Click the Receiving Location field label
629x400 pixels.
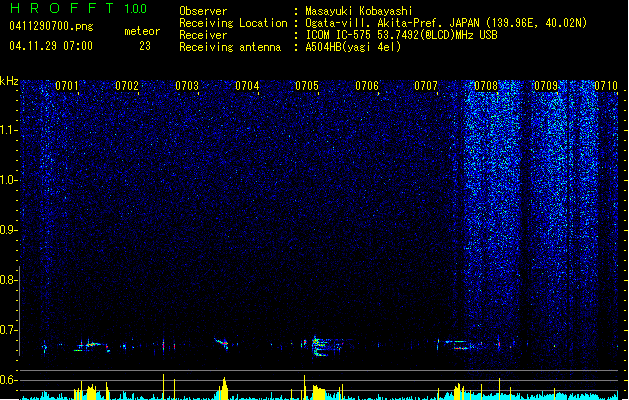(233, 23)
